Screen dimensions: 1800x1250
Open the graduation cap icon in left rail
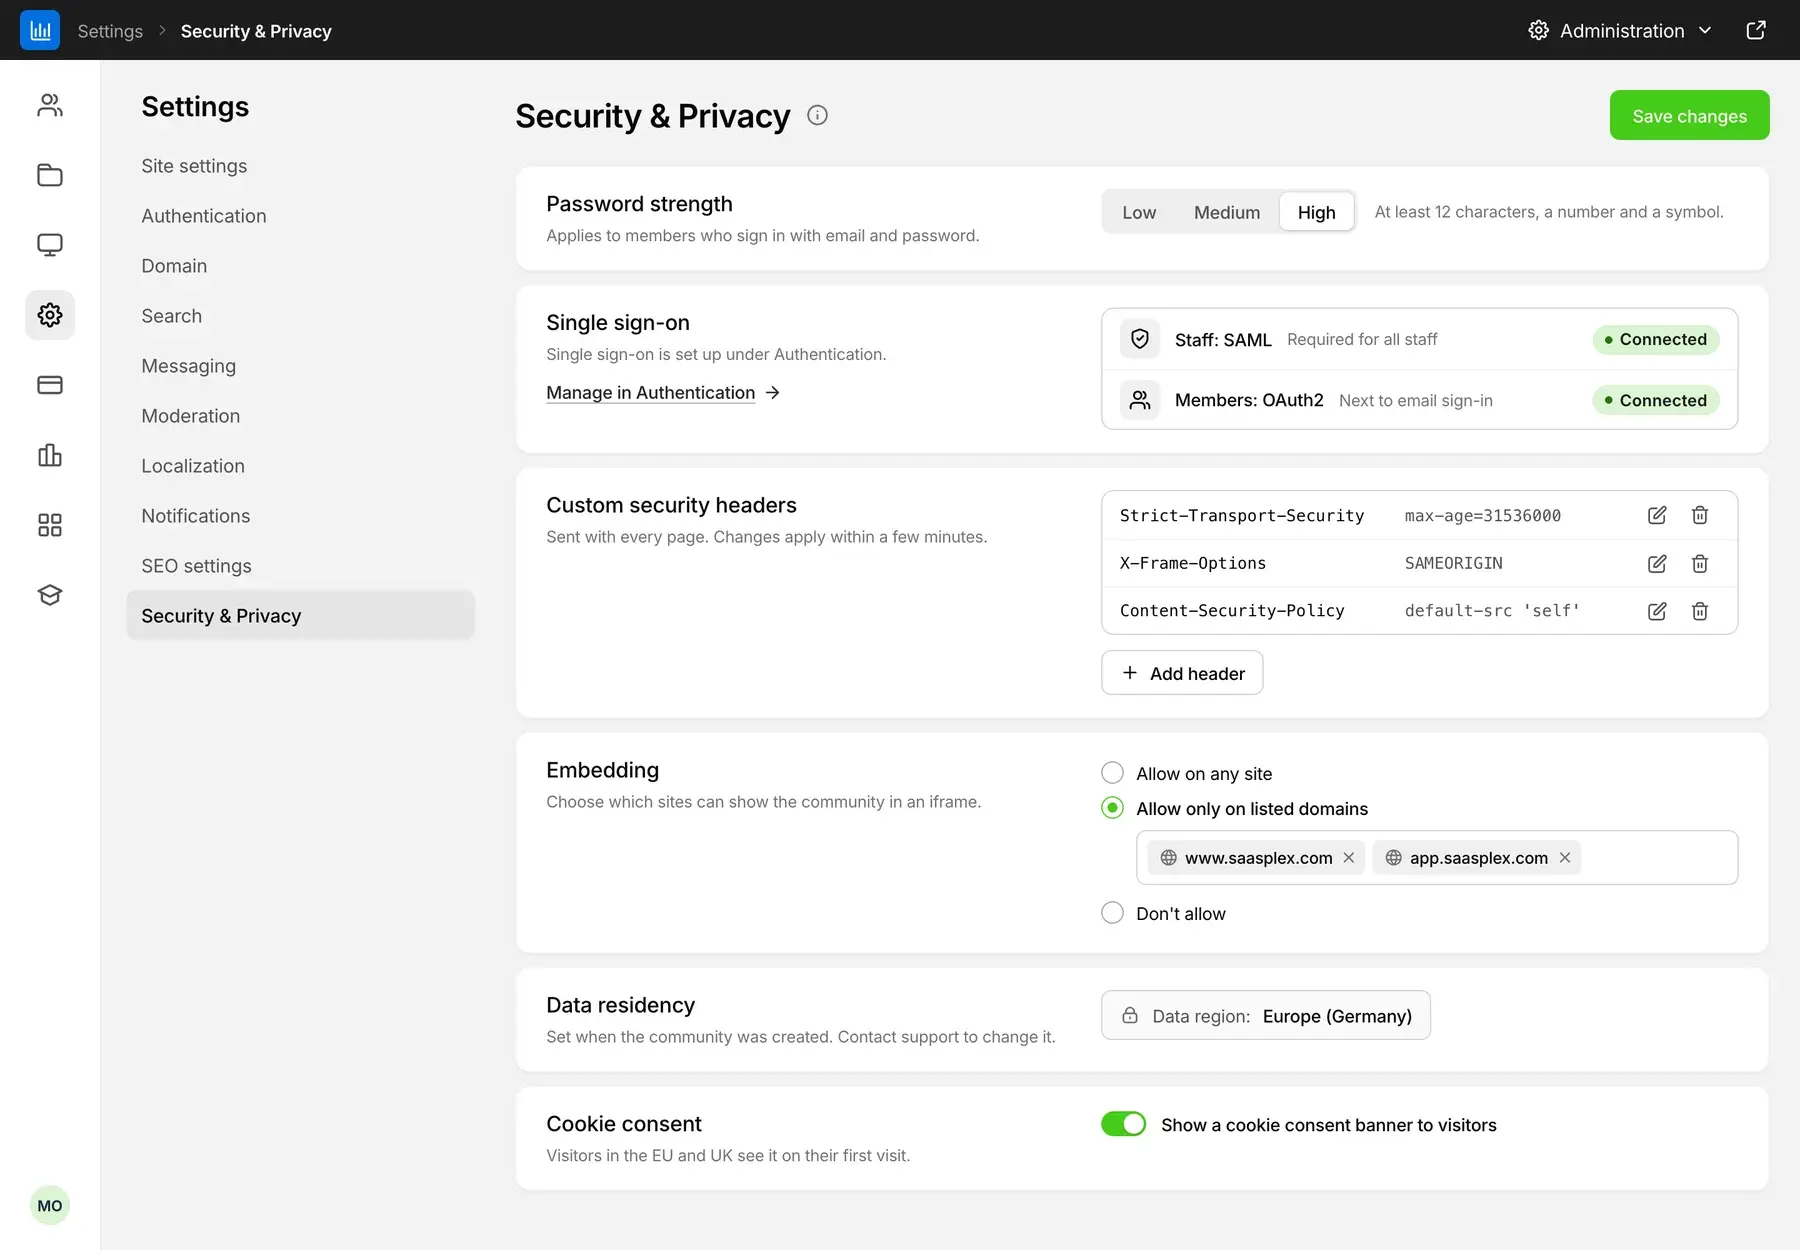(50, 595)
